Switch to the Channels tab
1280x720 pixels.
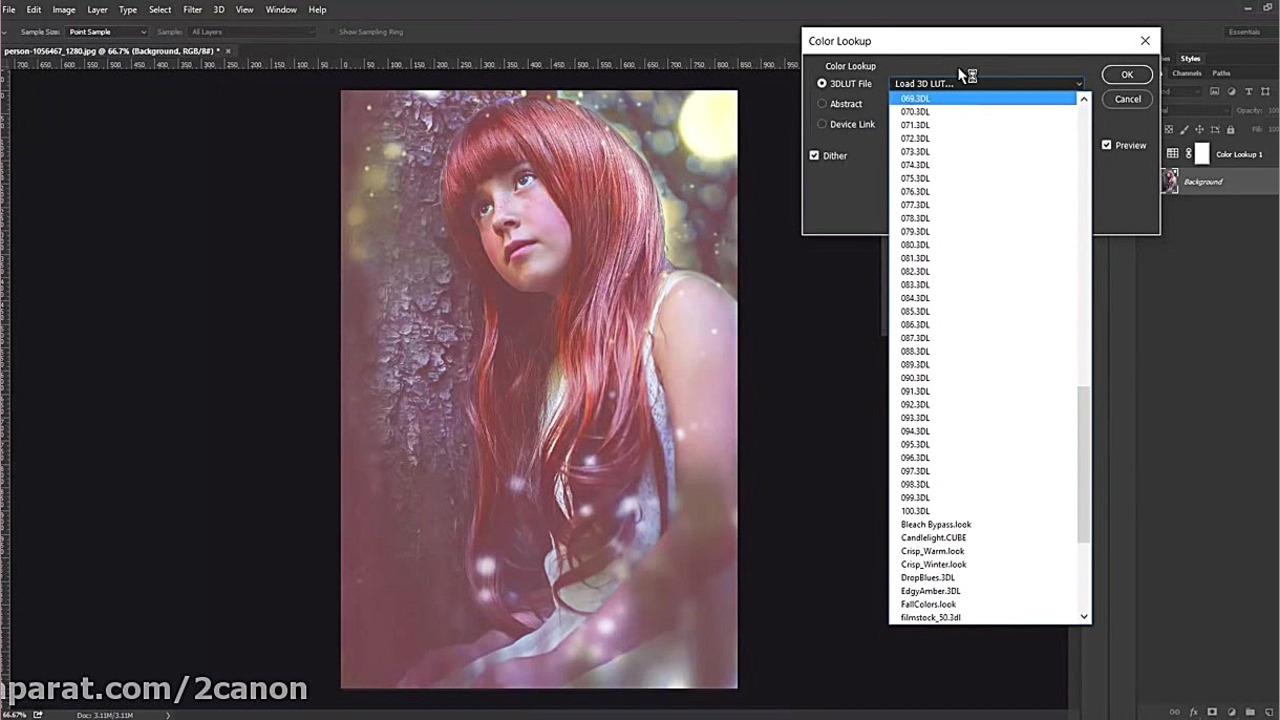pos(1187,73)
